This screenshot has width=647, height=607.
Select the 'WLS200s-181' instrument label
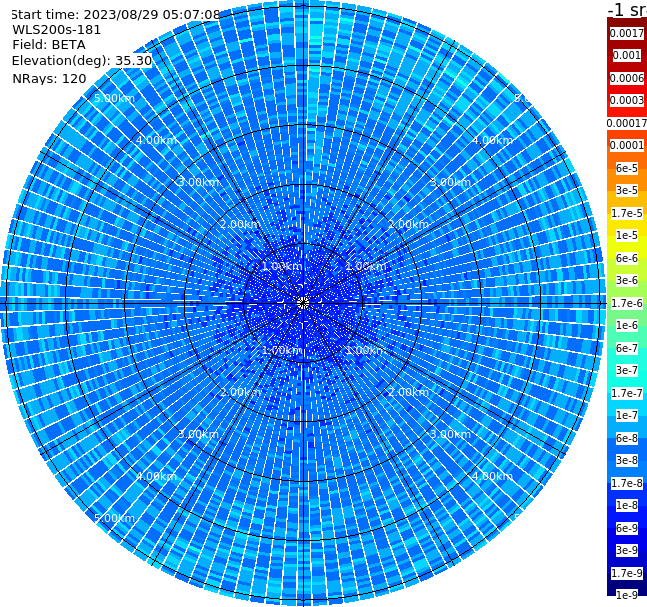[57, 30]
